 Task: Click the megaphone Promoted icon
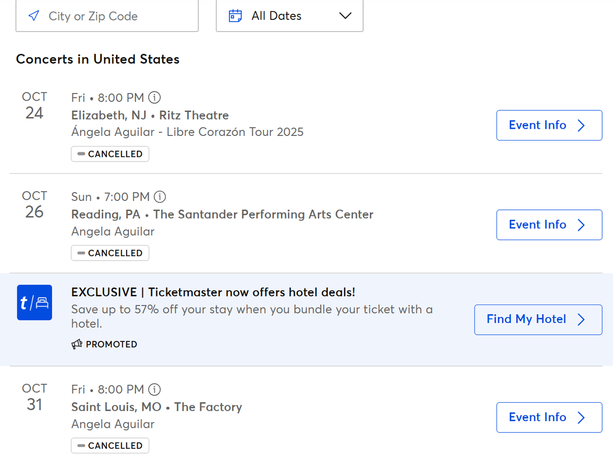click(77, 344)
